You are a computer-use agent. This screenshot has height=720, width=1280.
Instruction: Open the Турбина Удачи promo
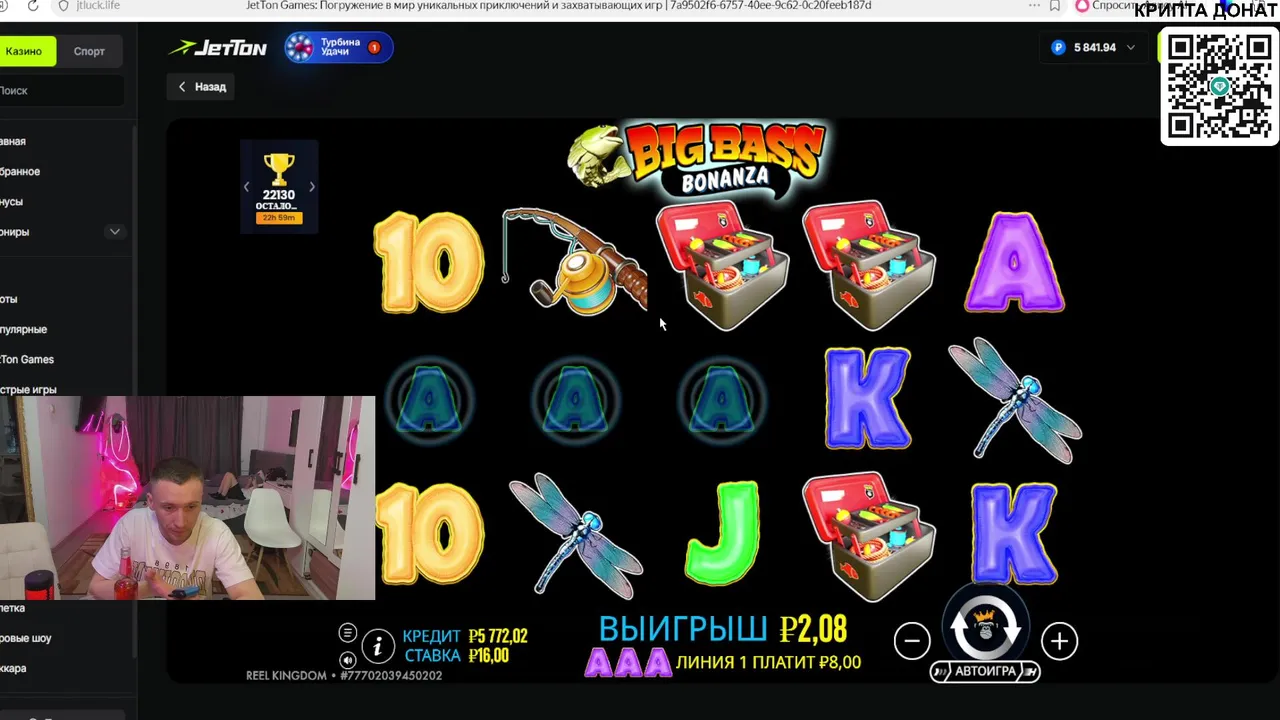pyautogui.click(x=338, y=47)
